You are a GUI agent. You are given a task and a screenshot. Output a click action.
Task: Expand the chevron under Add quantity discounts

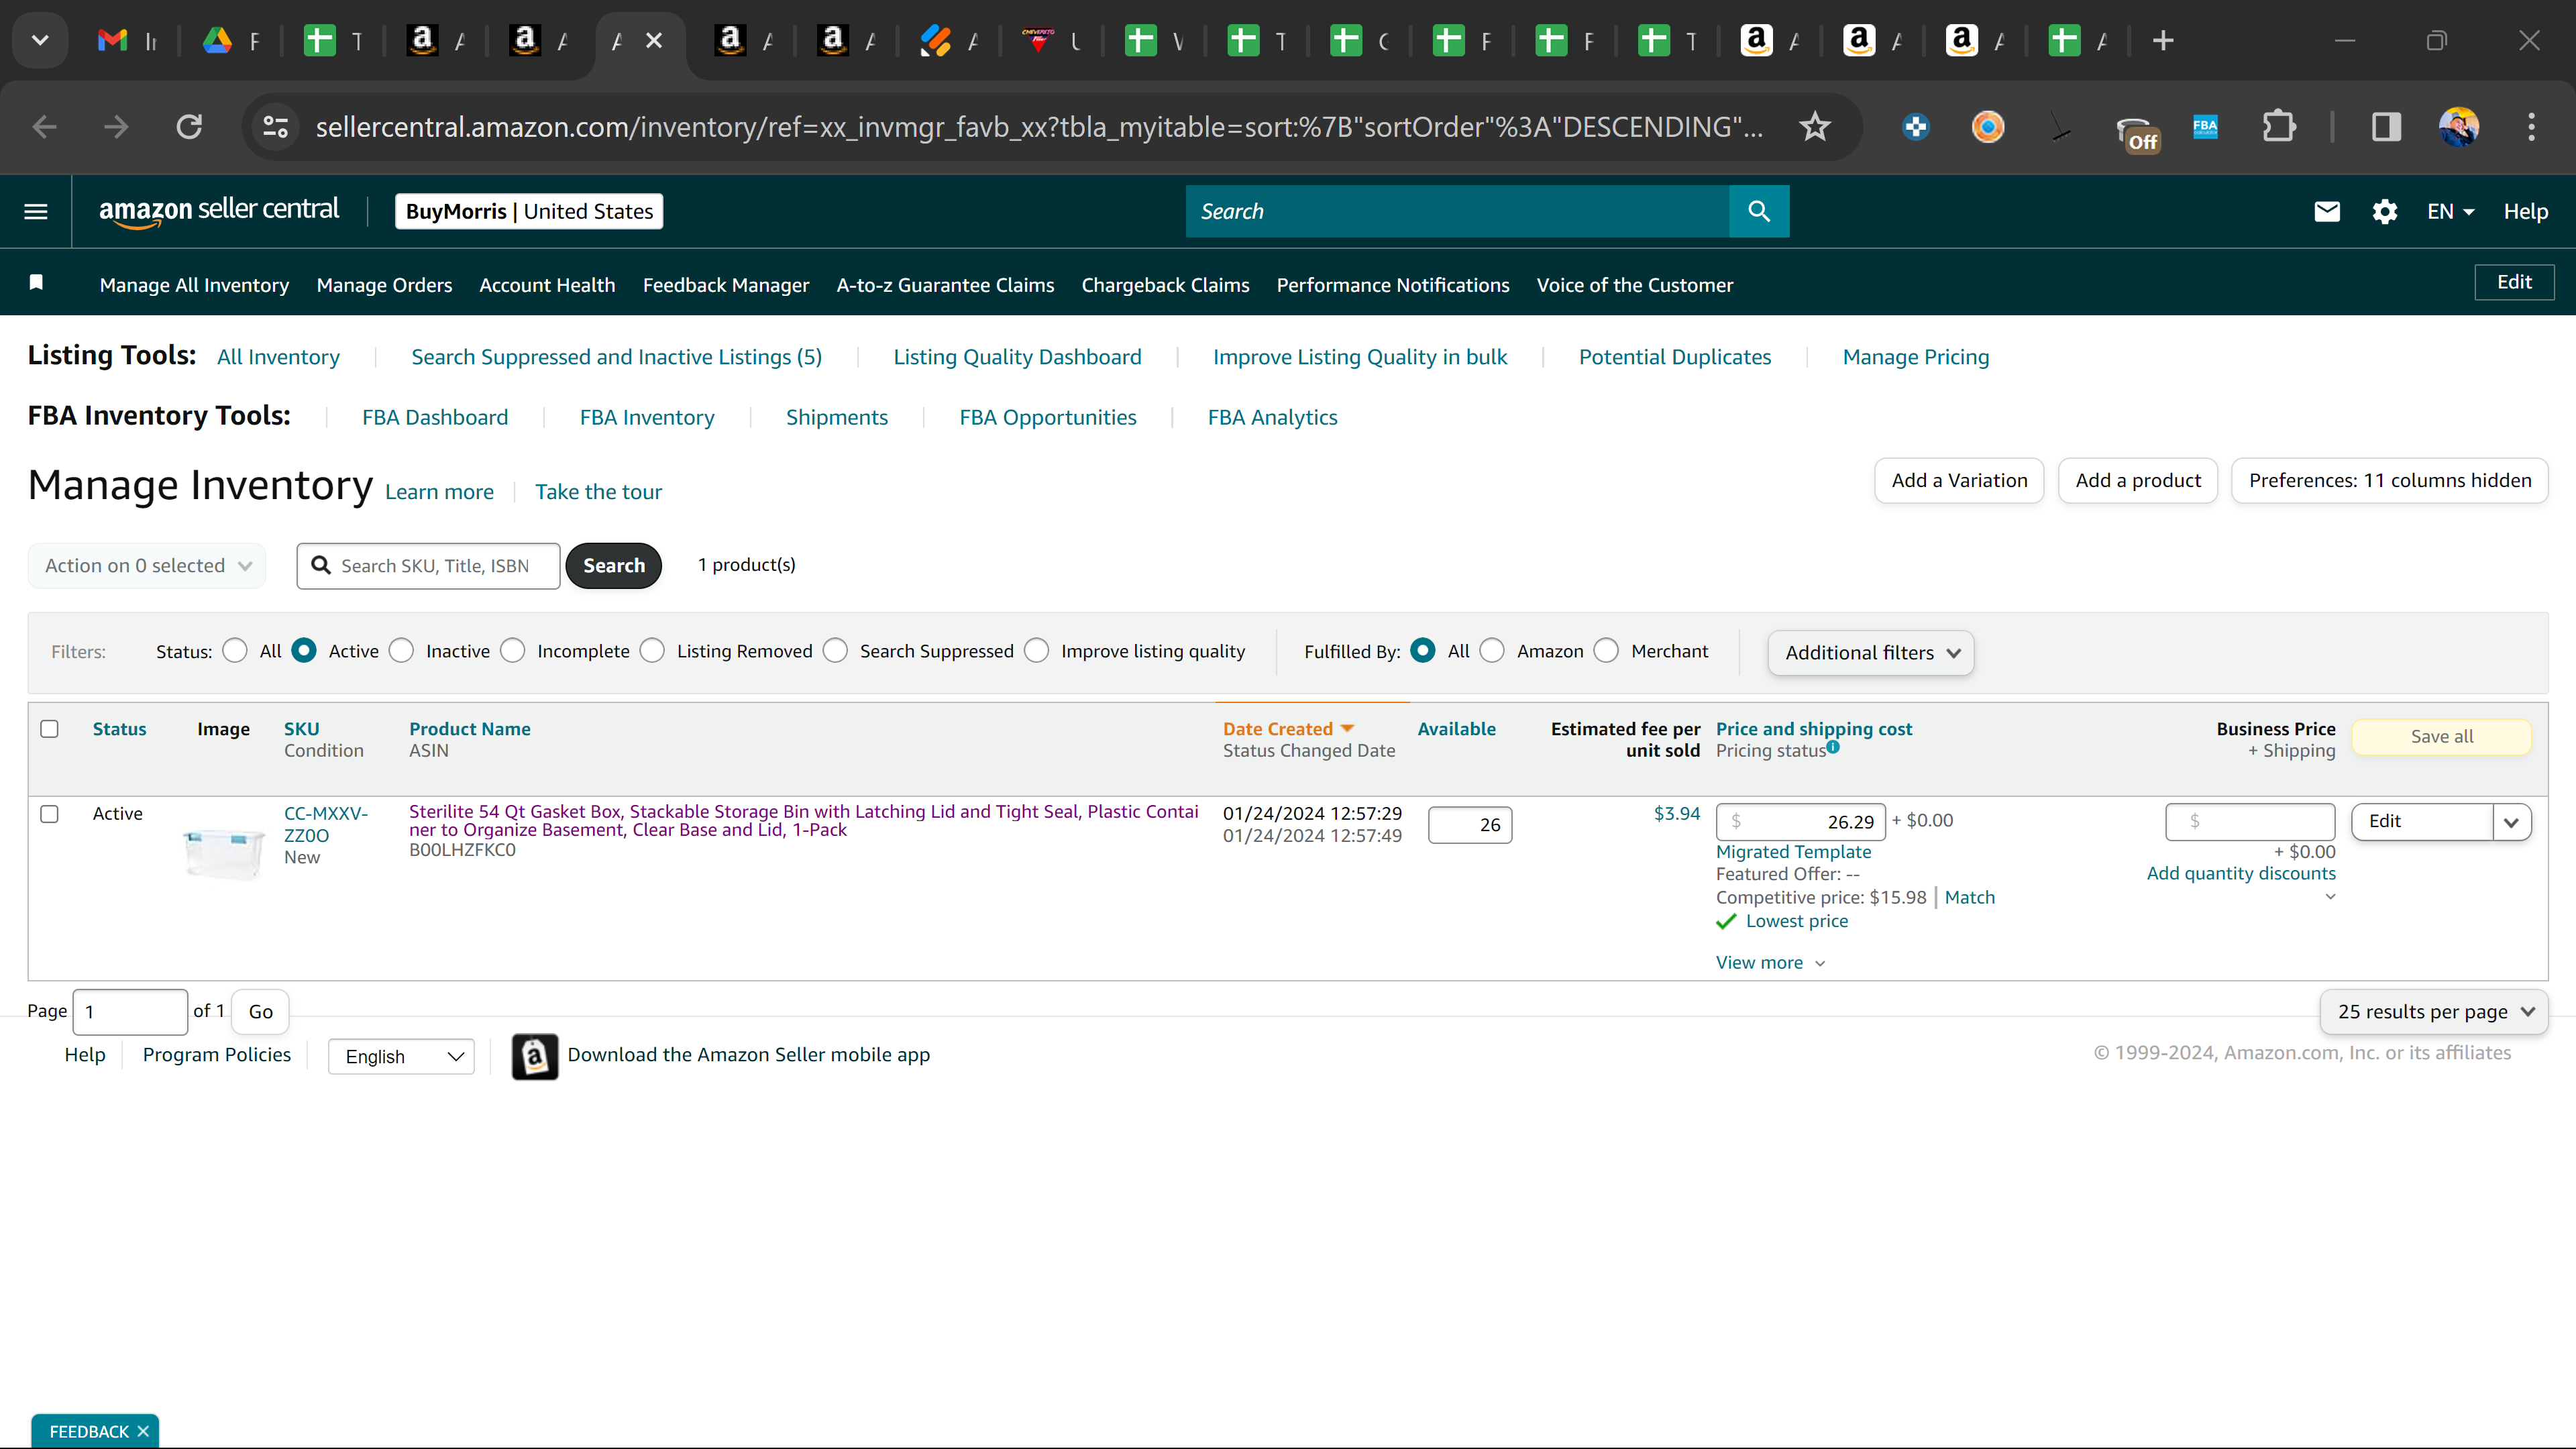tap(2330, 897)
